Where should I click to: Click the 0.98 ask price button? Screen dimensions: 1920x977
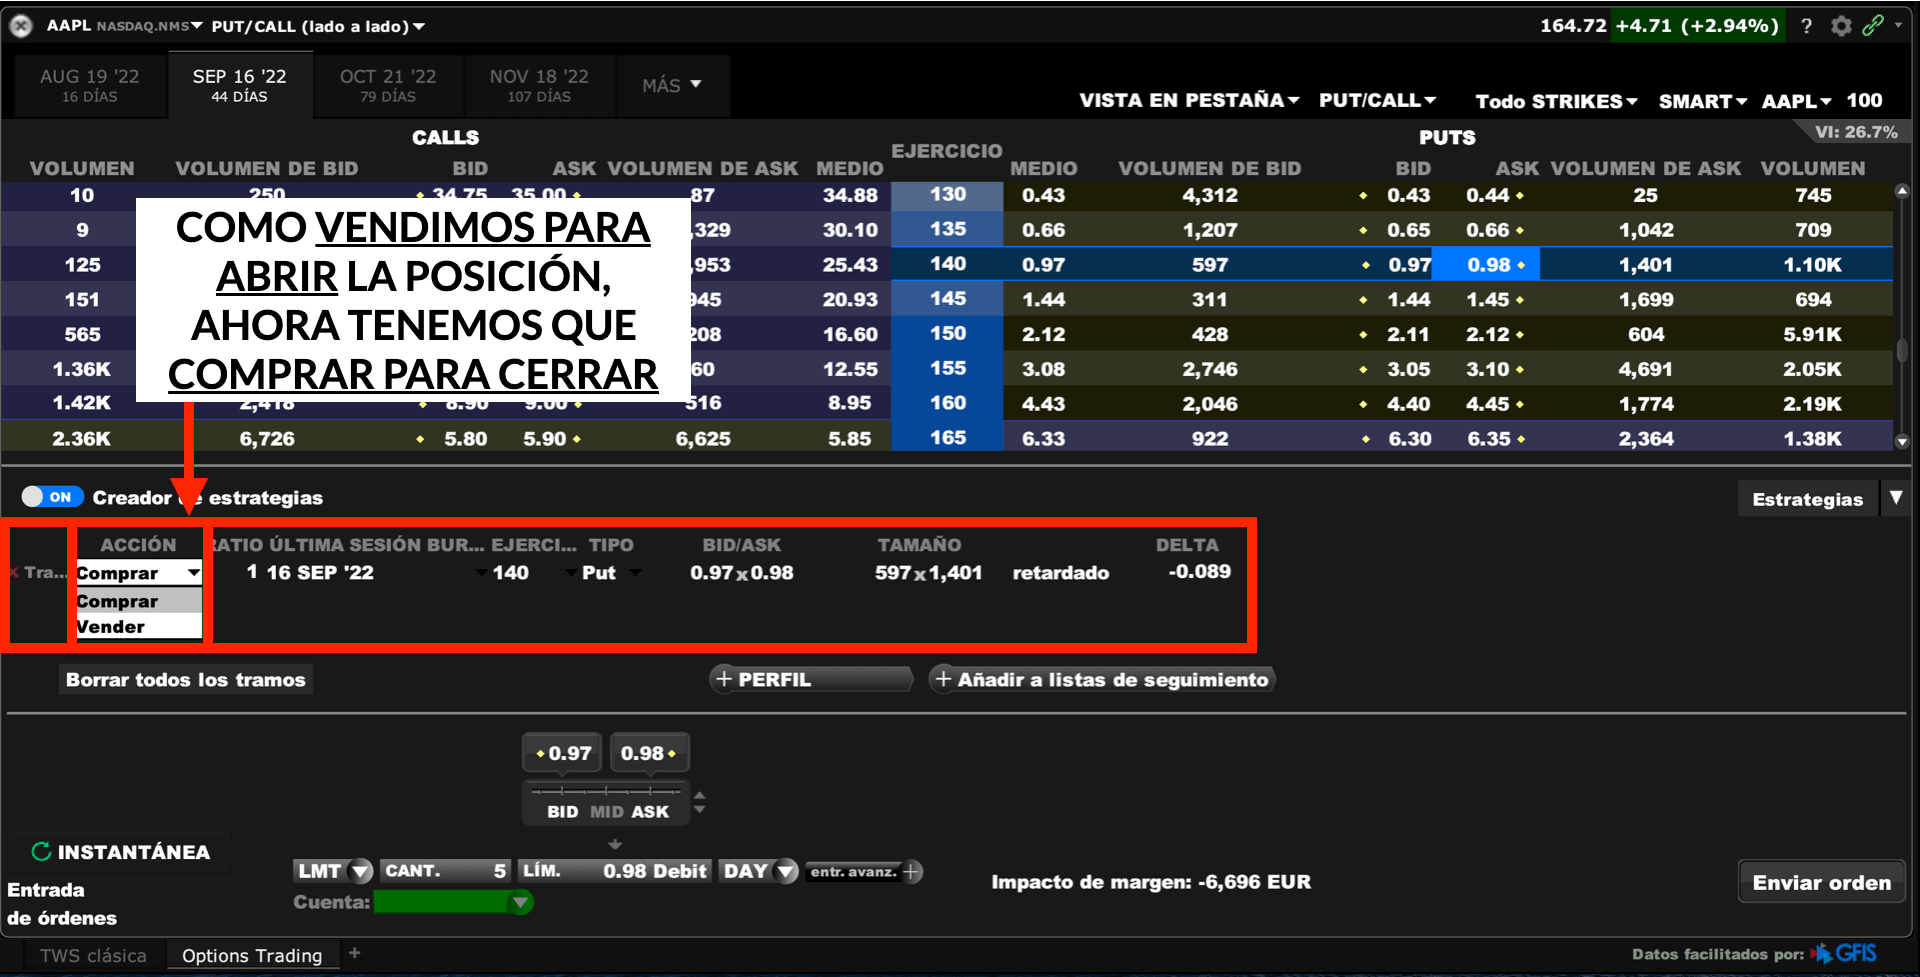(x=648, y=753)
